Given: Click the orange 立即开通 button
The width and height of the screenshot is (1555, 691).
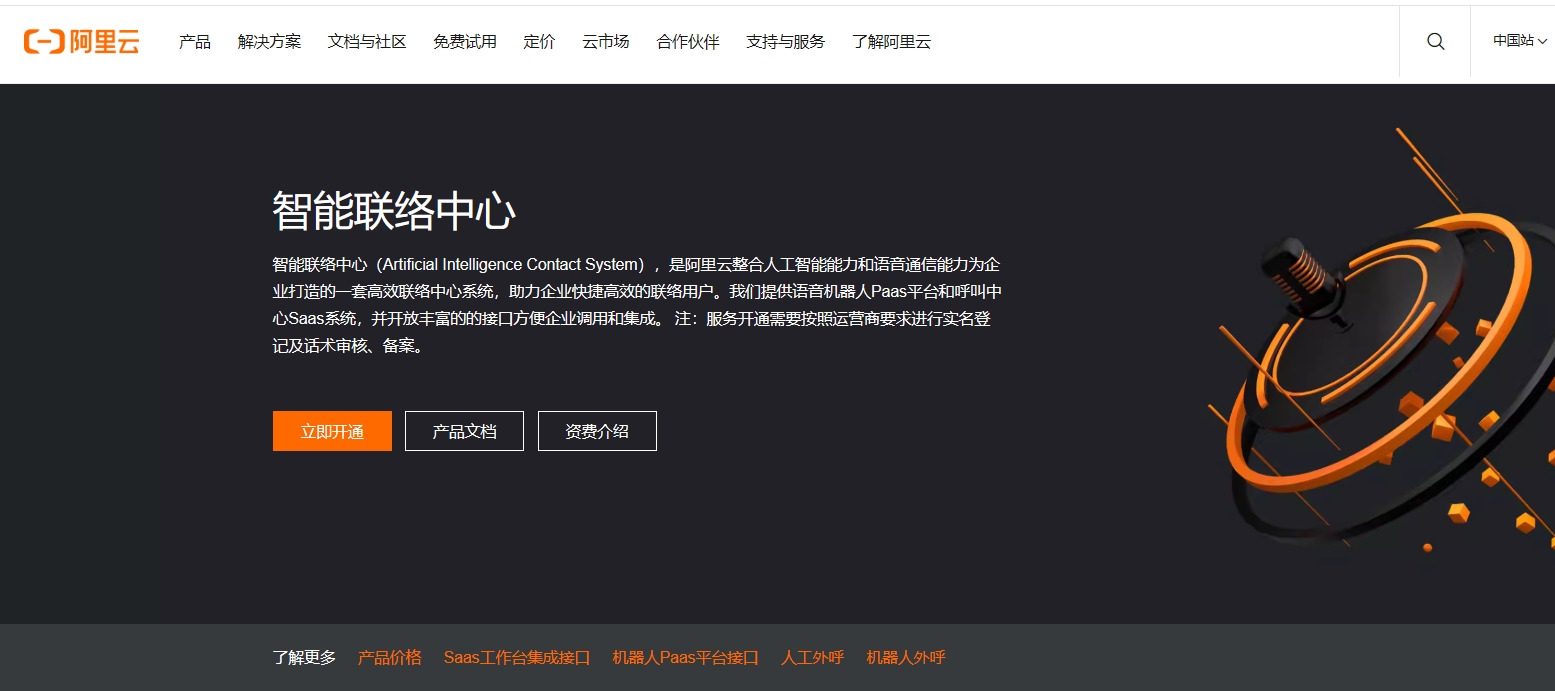Looking at the screenshot, I should point(331,430).
